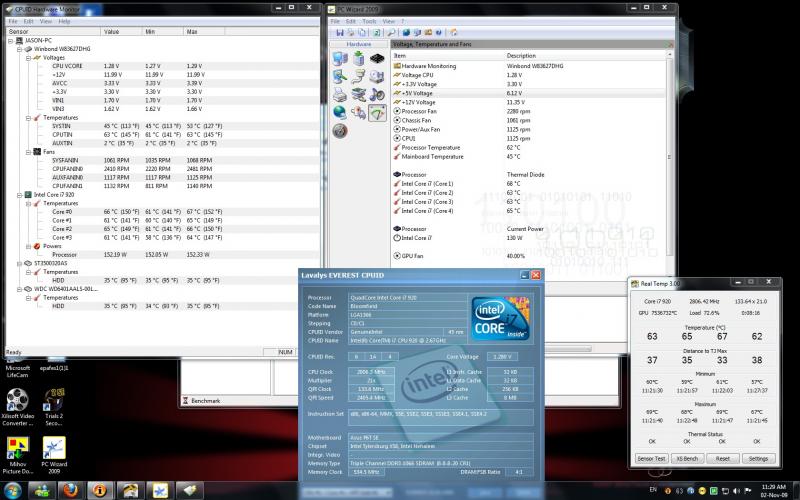
Task: Select the Mainboard Temperature row
Action: (529, 157)
